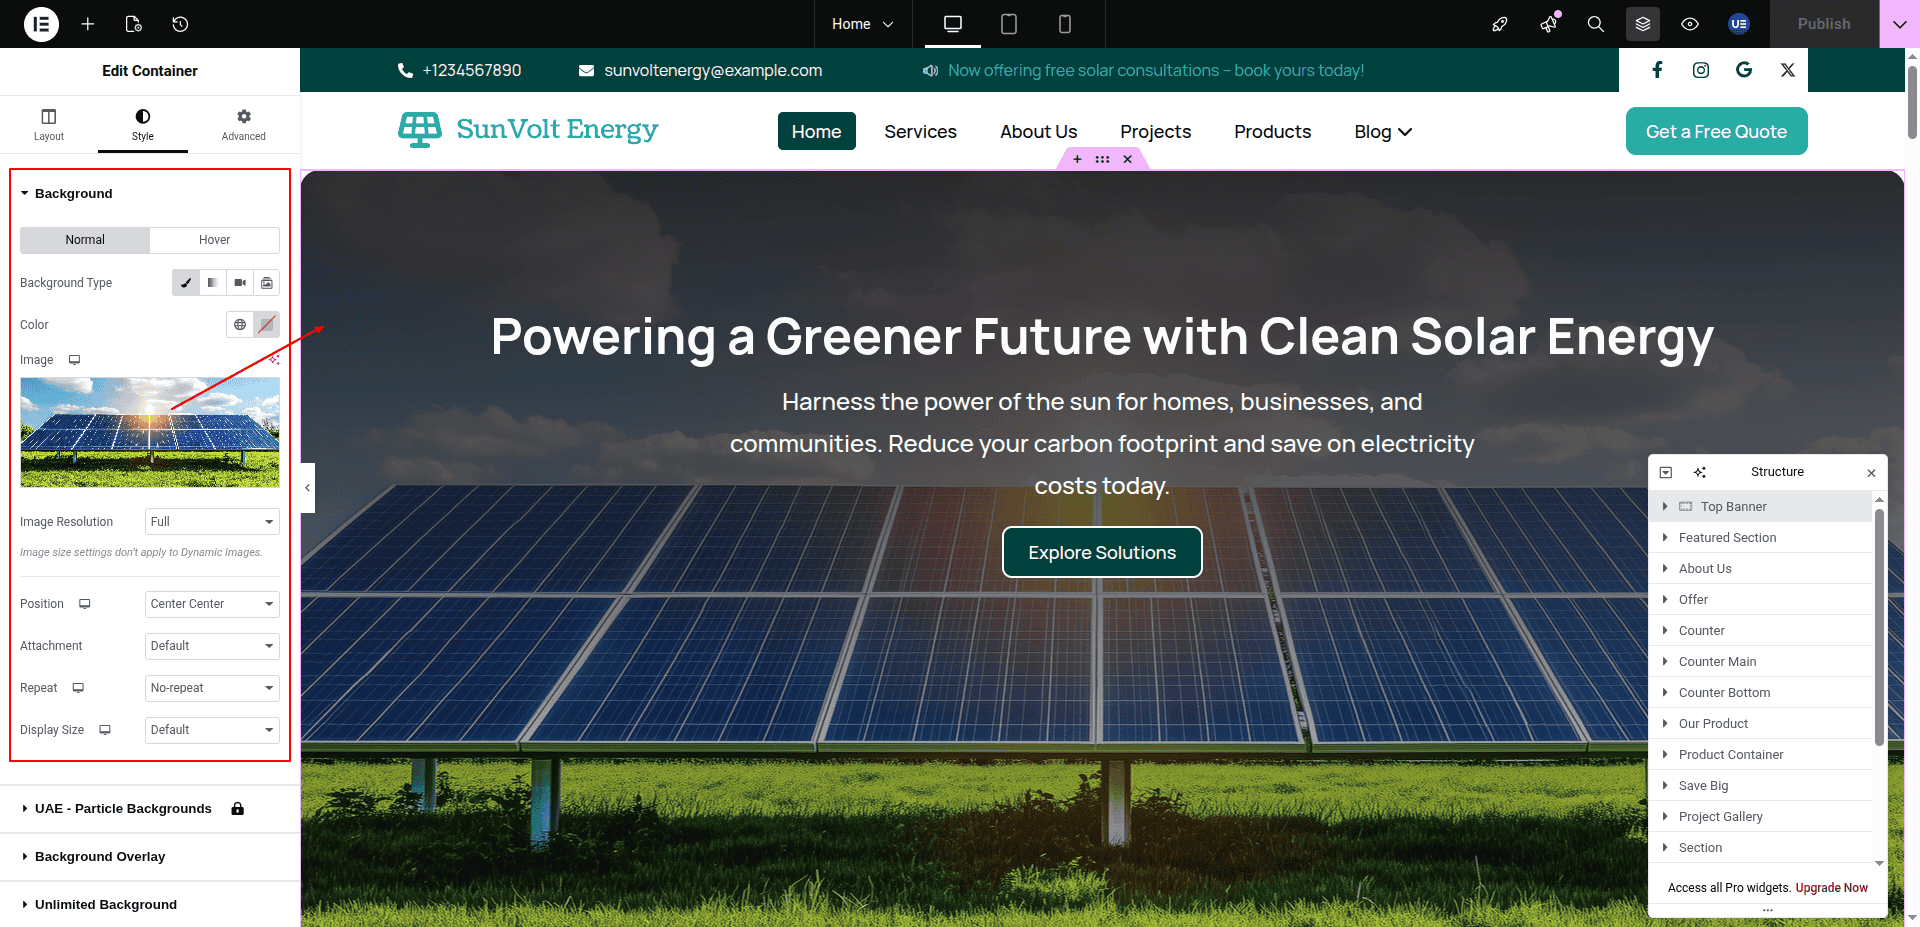The height and width of the screenshot is (927, 1920).
Task: Select the video background type
Action: [x=240, y=283]
